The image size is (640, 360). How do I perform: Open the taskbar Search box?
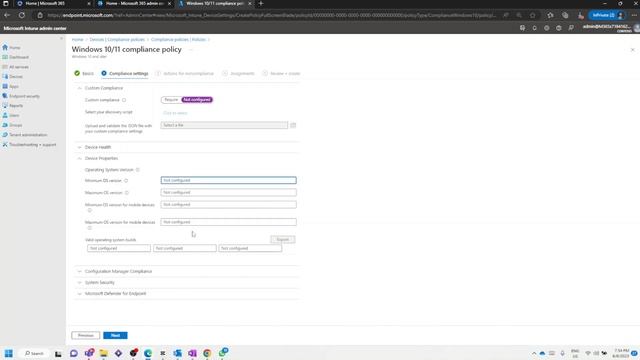click(x=34, y=353)
